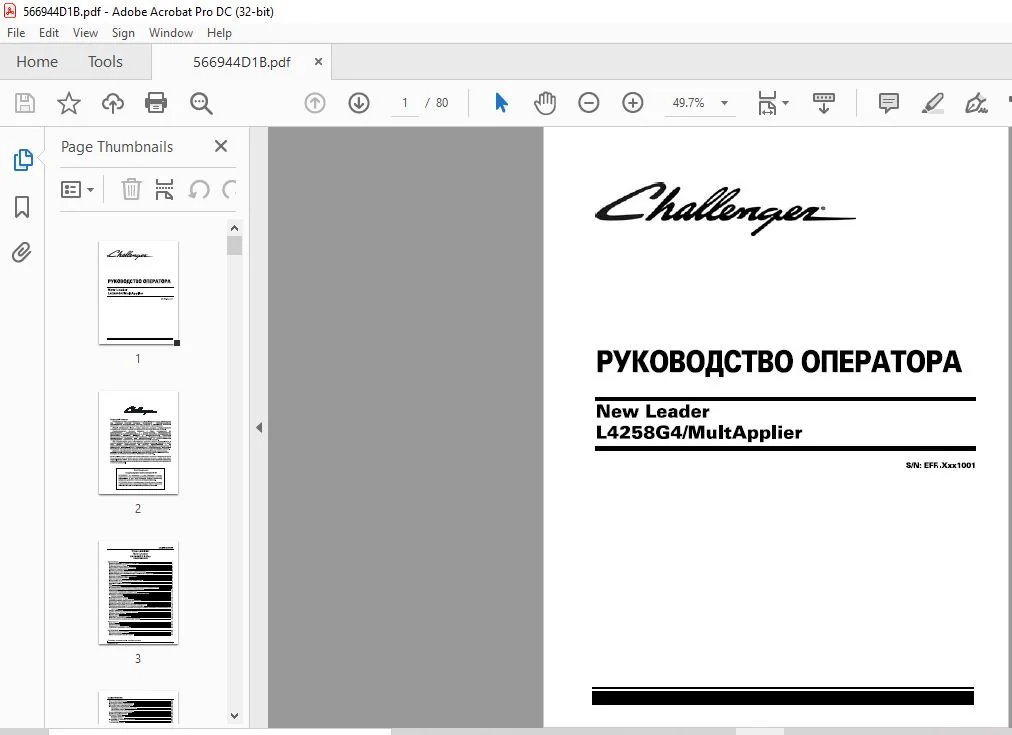Open the Edit menu

49,33
